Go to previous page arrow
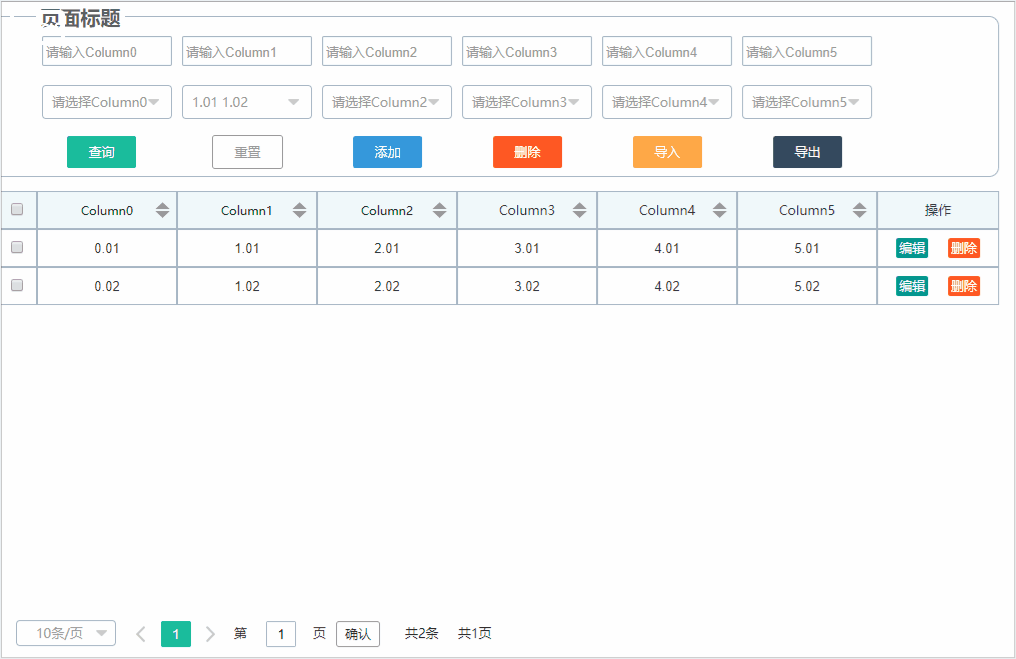The height and width of the screenshot is (659, 1016). [141, 634]
